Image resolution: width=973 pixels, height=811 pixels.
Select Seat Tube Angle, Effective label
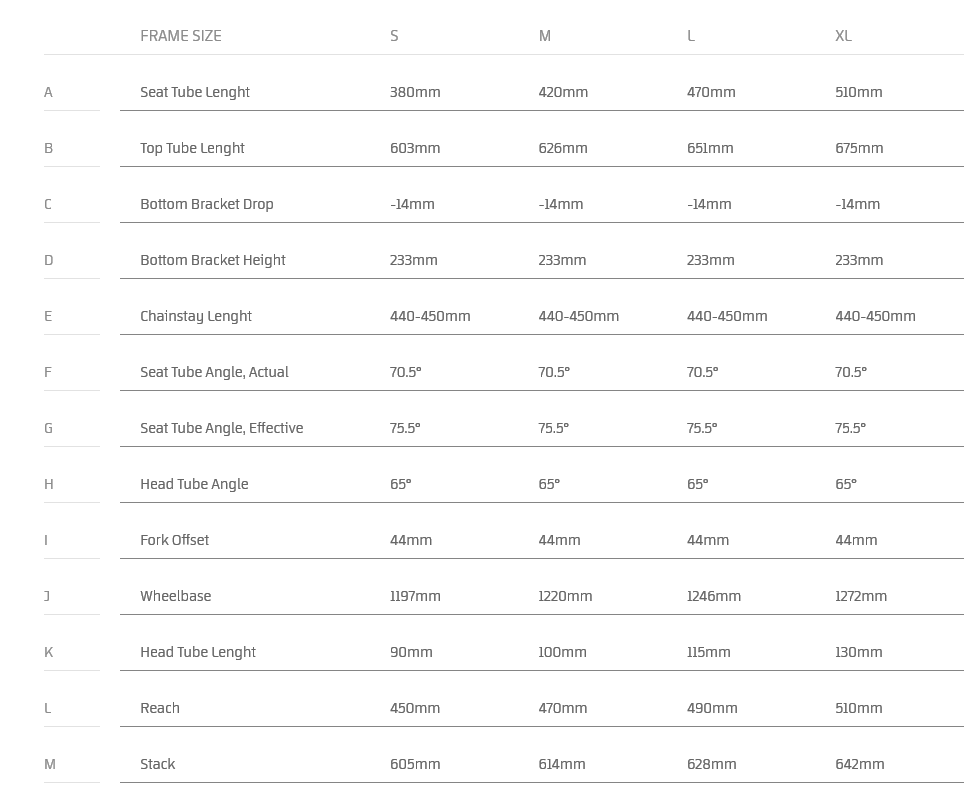click(222, 428)
